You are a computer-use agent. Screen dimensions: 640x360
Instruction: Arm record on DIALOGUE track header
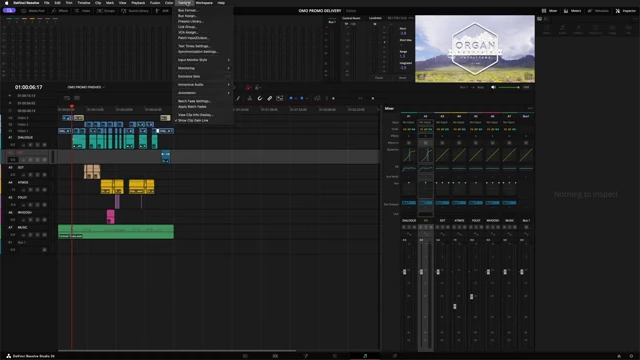tap(31, 144)
